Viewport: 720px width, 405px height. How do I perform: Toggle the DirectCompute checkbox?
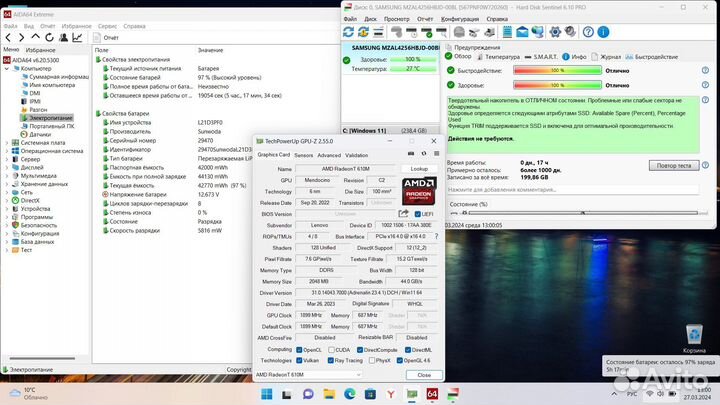(360, 350)
